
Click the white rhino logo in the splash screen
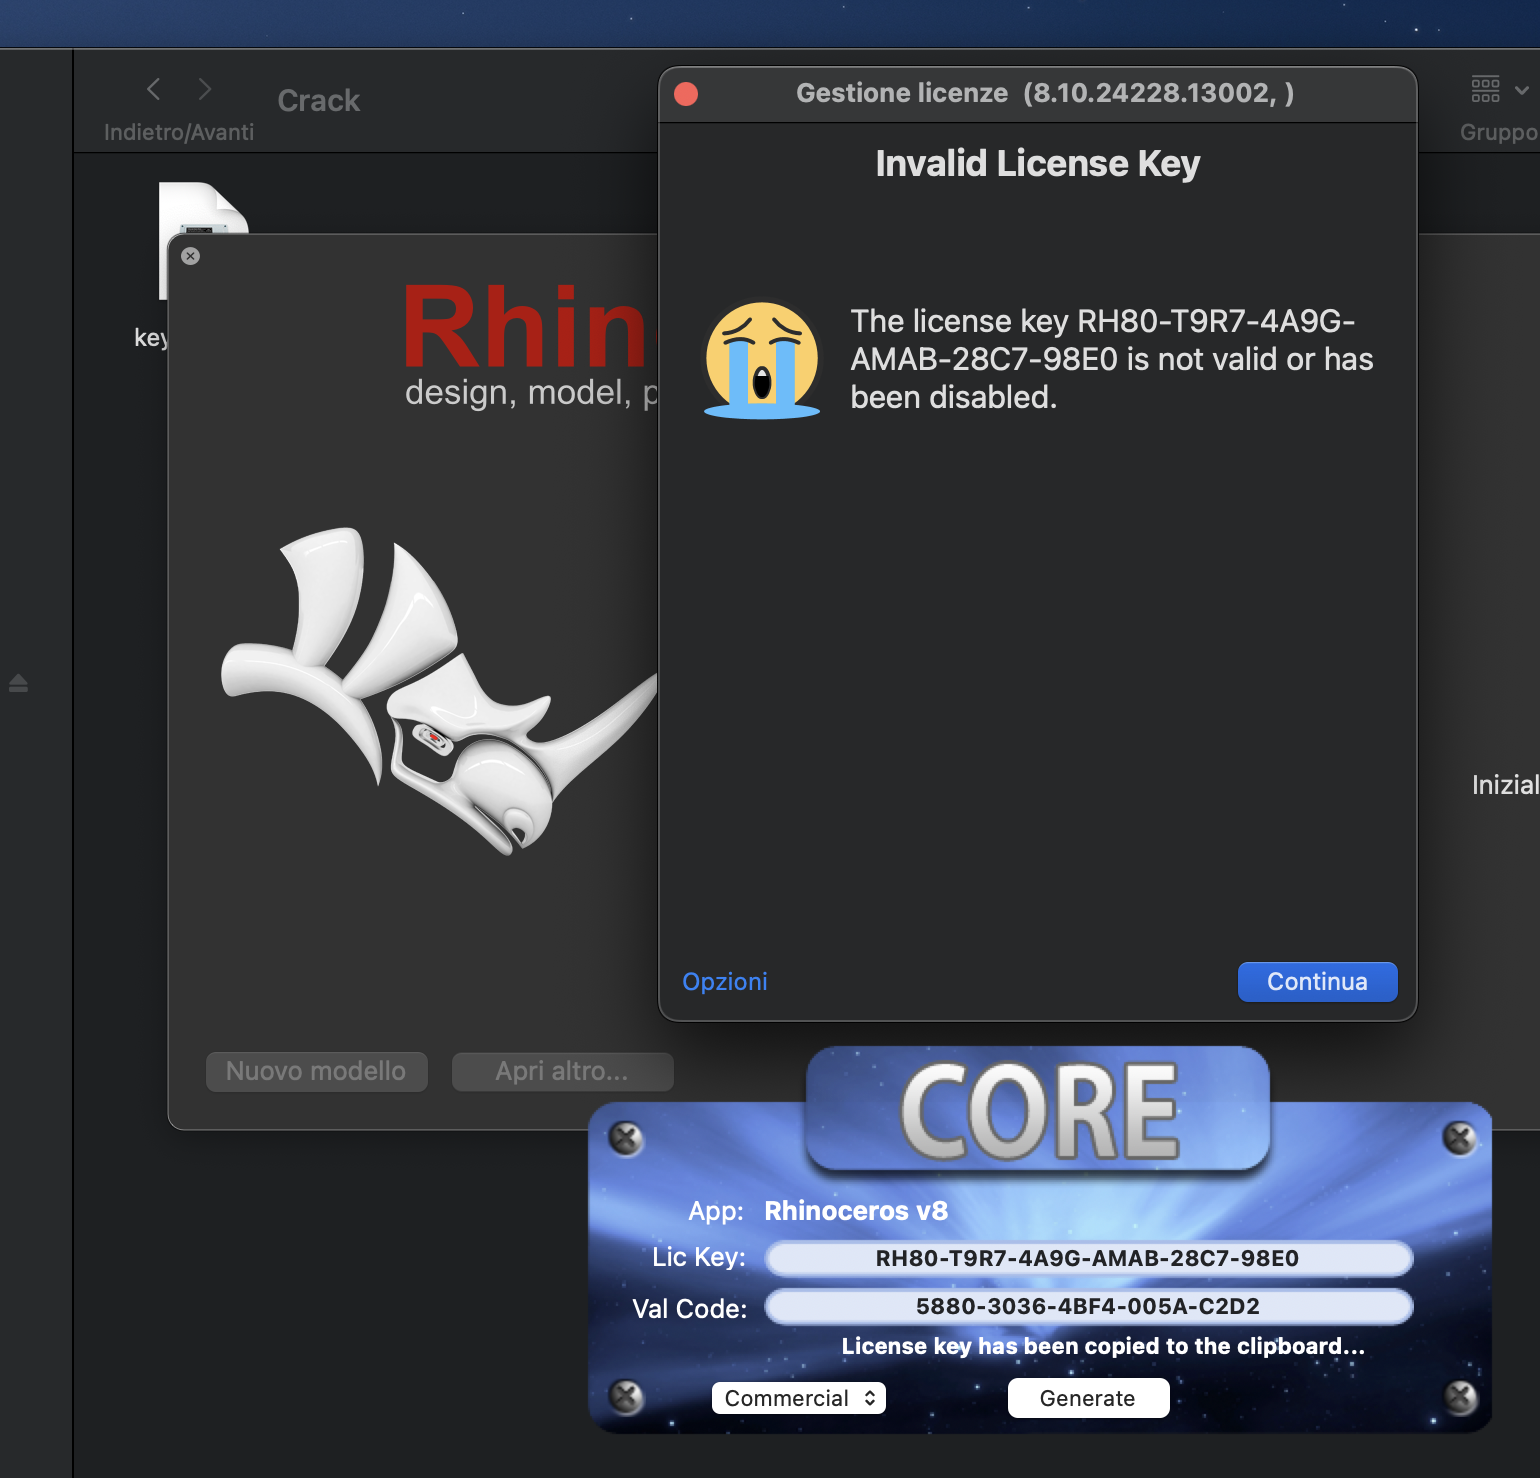coord(440,690)
